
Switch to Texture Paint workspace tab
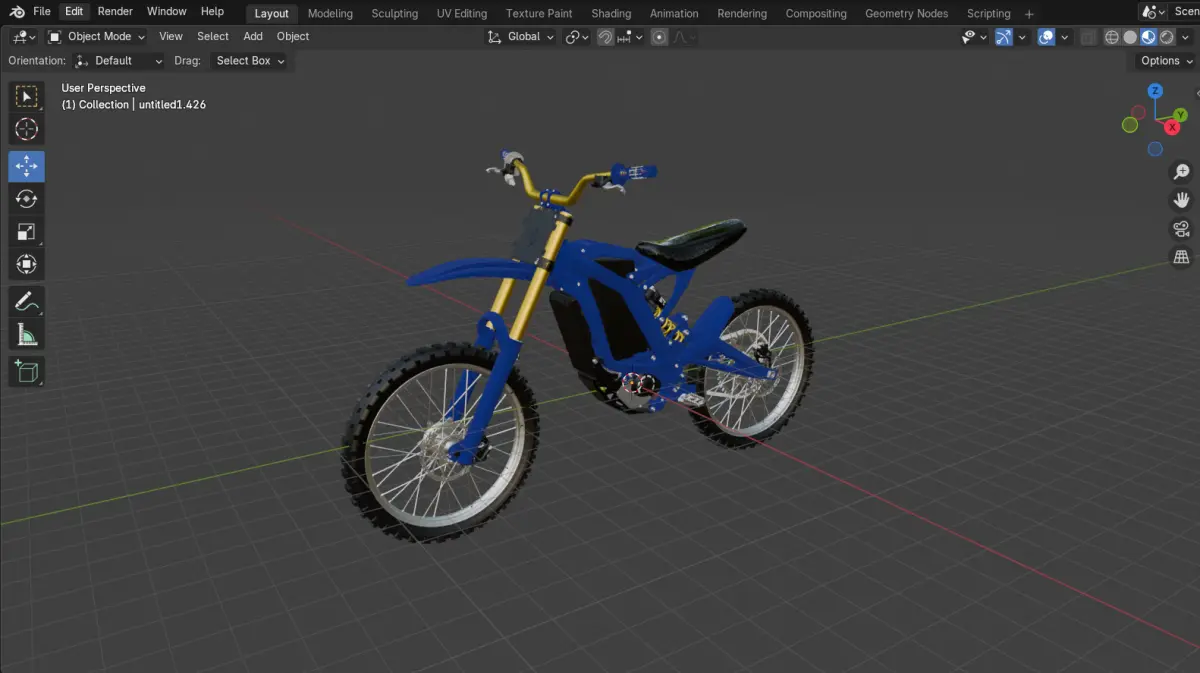[539, 14]
